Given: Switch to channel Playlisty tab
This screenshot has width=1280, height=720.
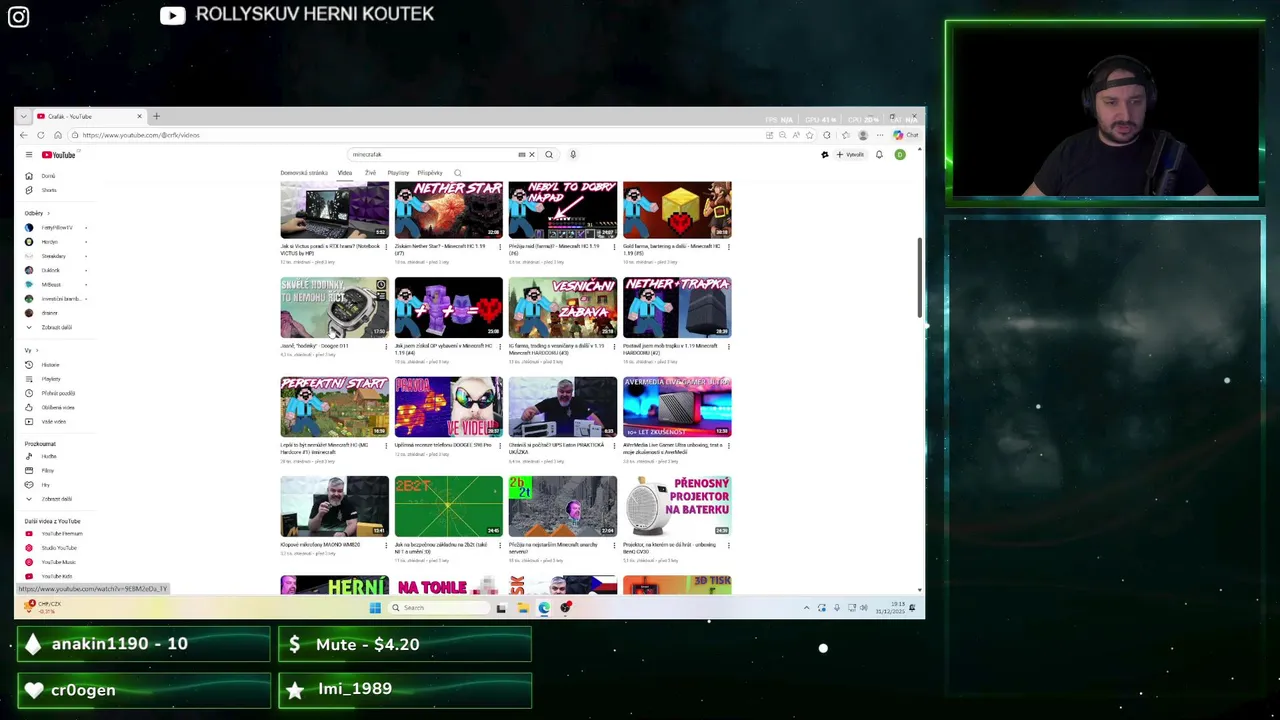Looking at the screenshot, I should (398, 173).
